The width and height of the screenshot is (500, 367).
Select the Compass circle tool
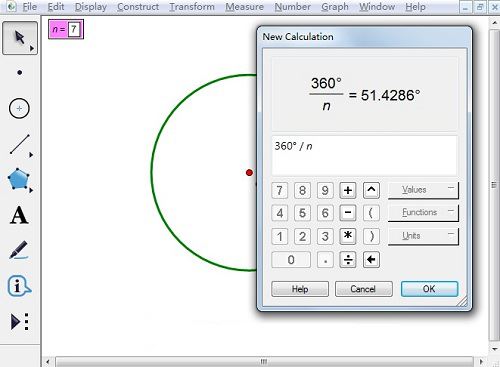click(x=19, y=108)
